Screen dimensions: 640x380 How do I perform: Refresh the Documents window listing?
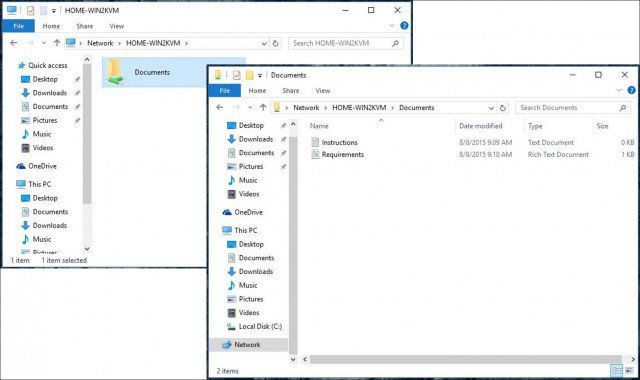503,108
